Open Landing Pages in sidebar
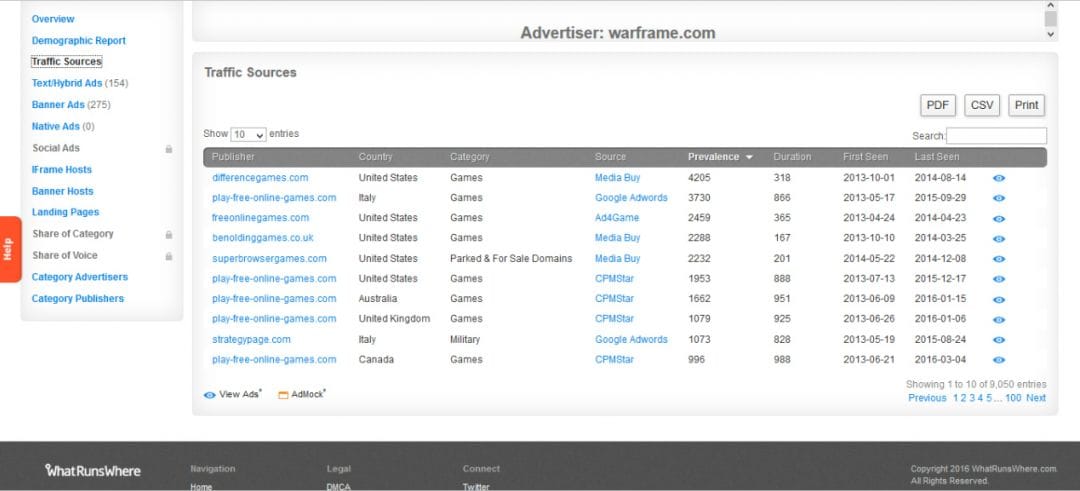1080x491 pixels. [x=65, y=212]
